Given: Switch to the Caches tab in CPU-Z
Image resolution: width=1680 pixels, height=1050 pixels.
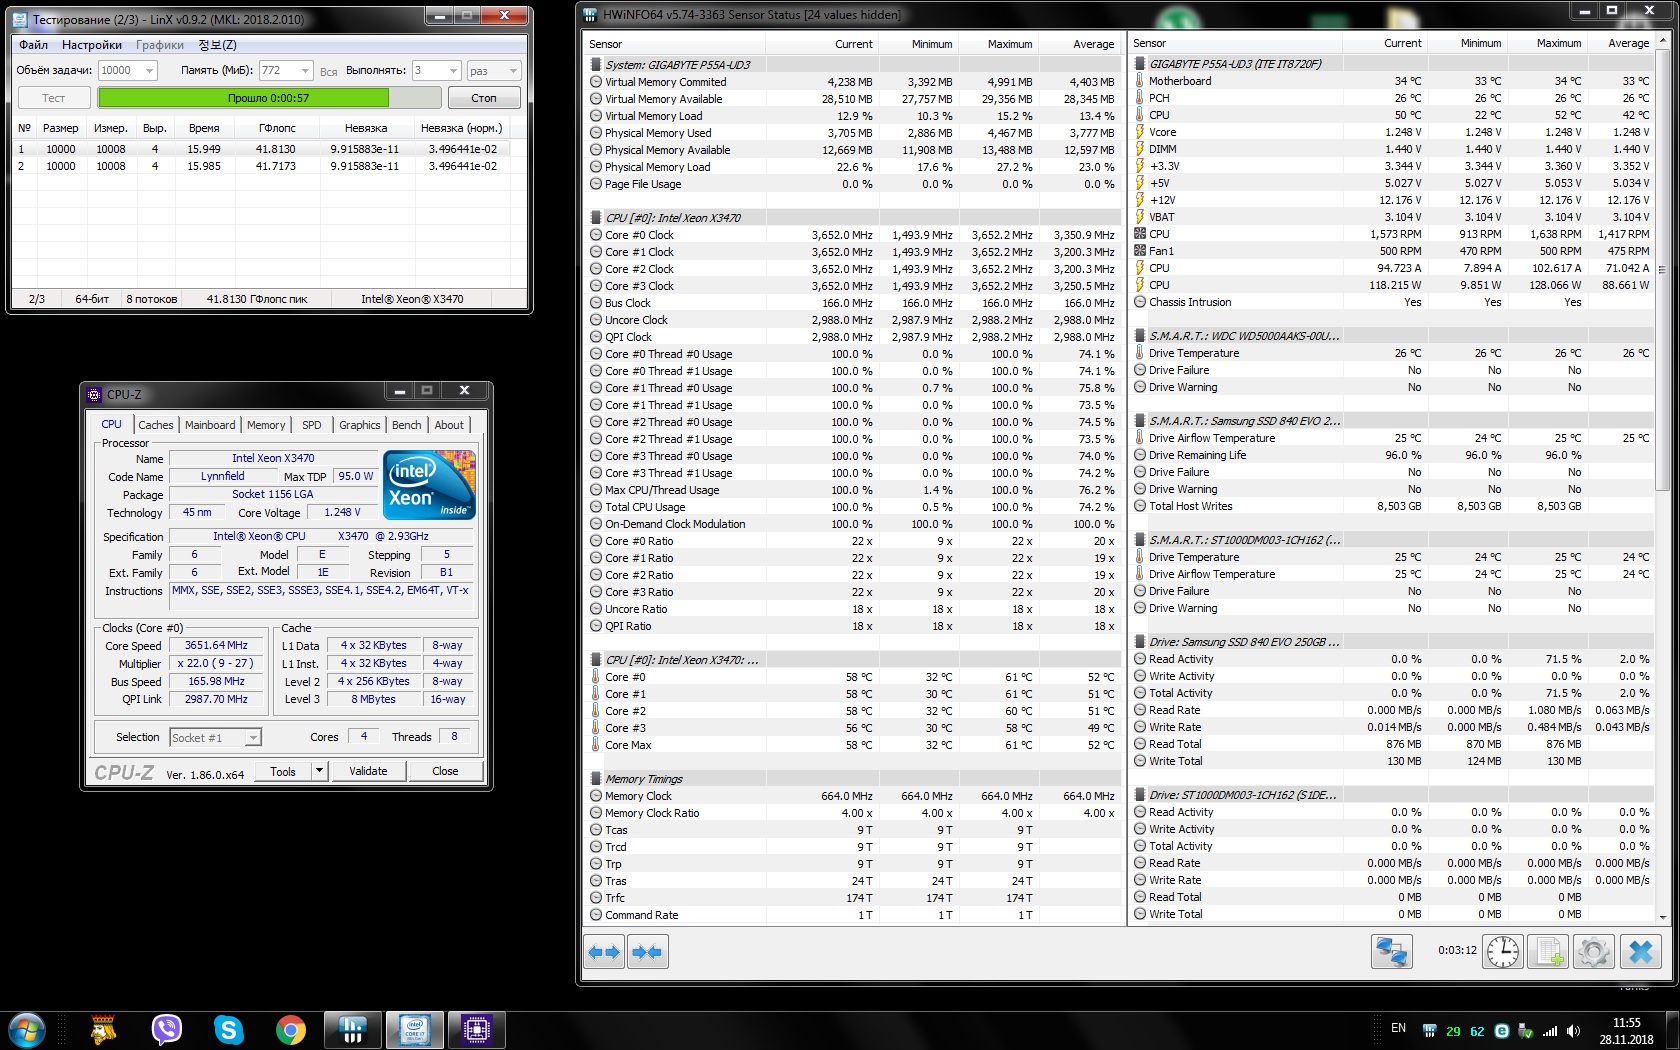Looking at the screenshot, I should click(x=156, y=425).
